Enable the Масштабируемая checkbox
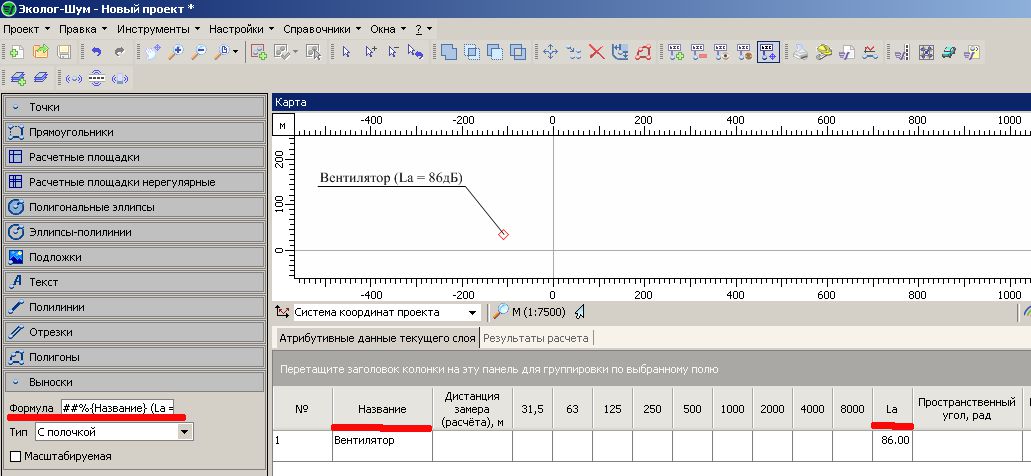Viewport: 1031px width, 476px height. coord(16,456)
